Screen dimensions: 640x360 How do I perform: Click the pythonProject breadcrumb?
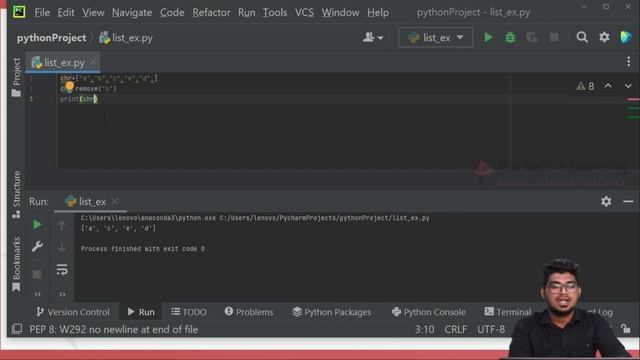51,38
